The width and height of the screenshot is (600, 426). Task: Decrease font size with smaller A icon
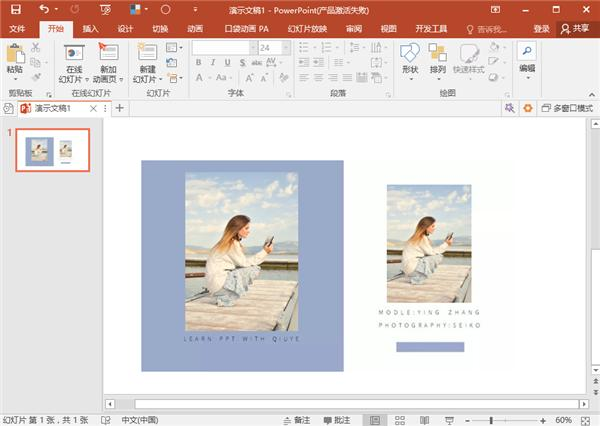pos(264,78)
